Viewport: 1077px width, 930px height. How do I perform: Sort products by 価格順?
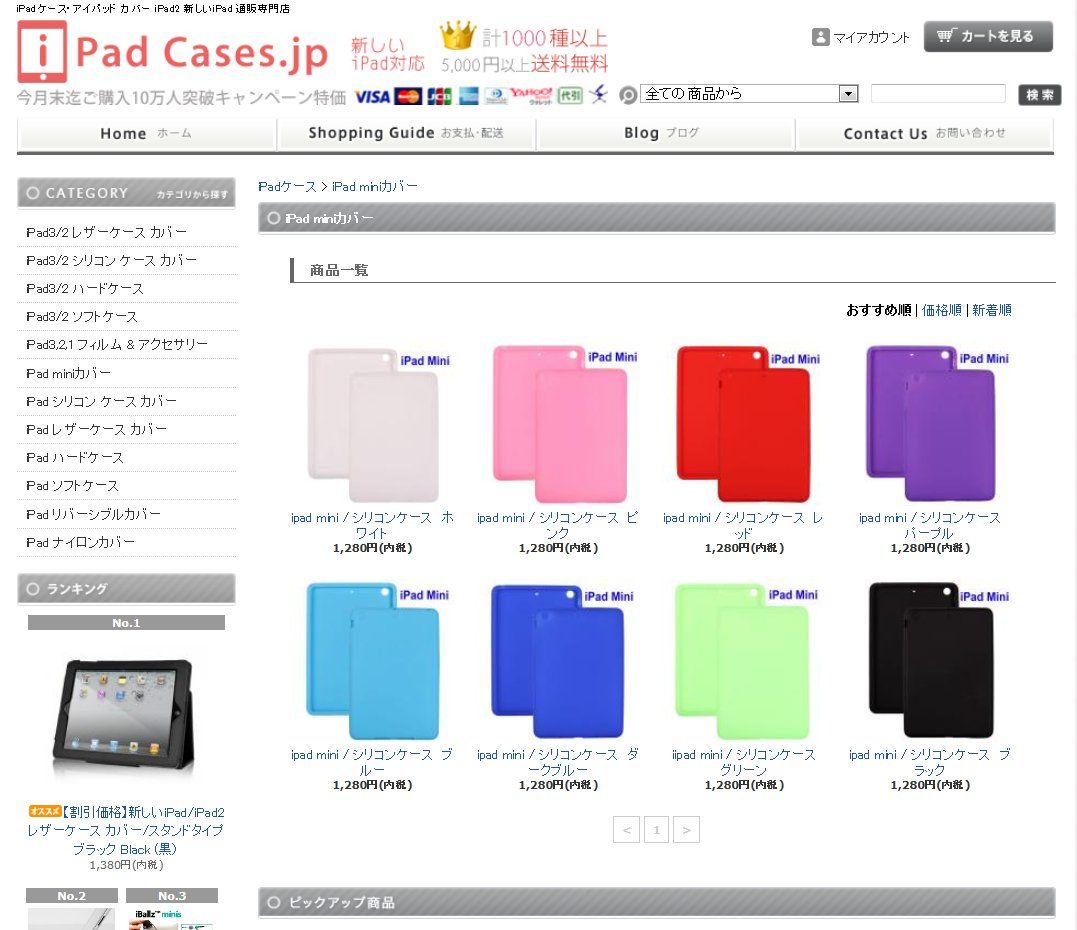coord(942,310)
